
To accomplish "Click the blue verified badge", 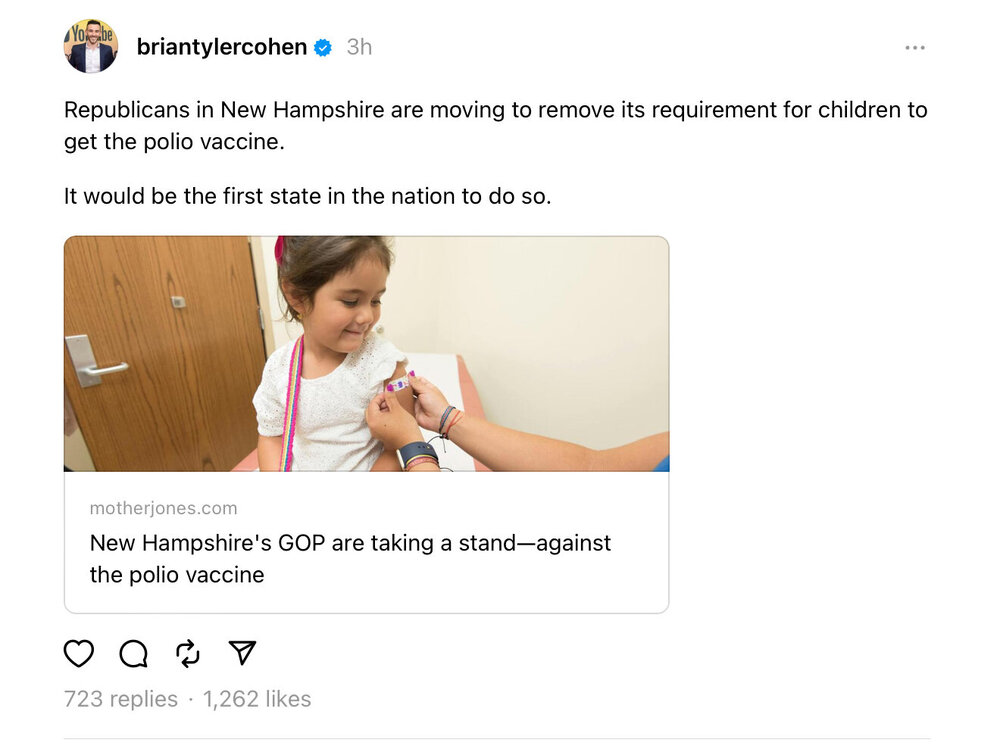I will point(323,47).
